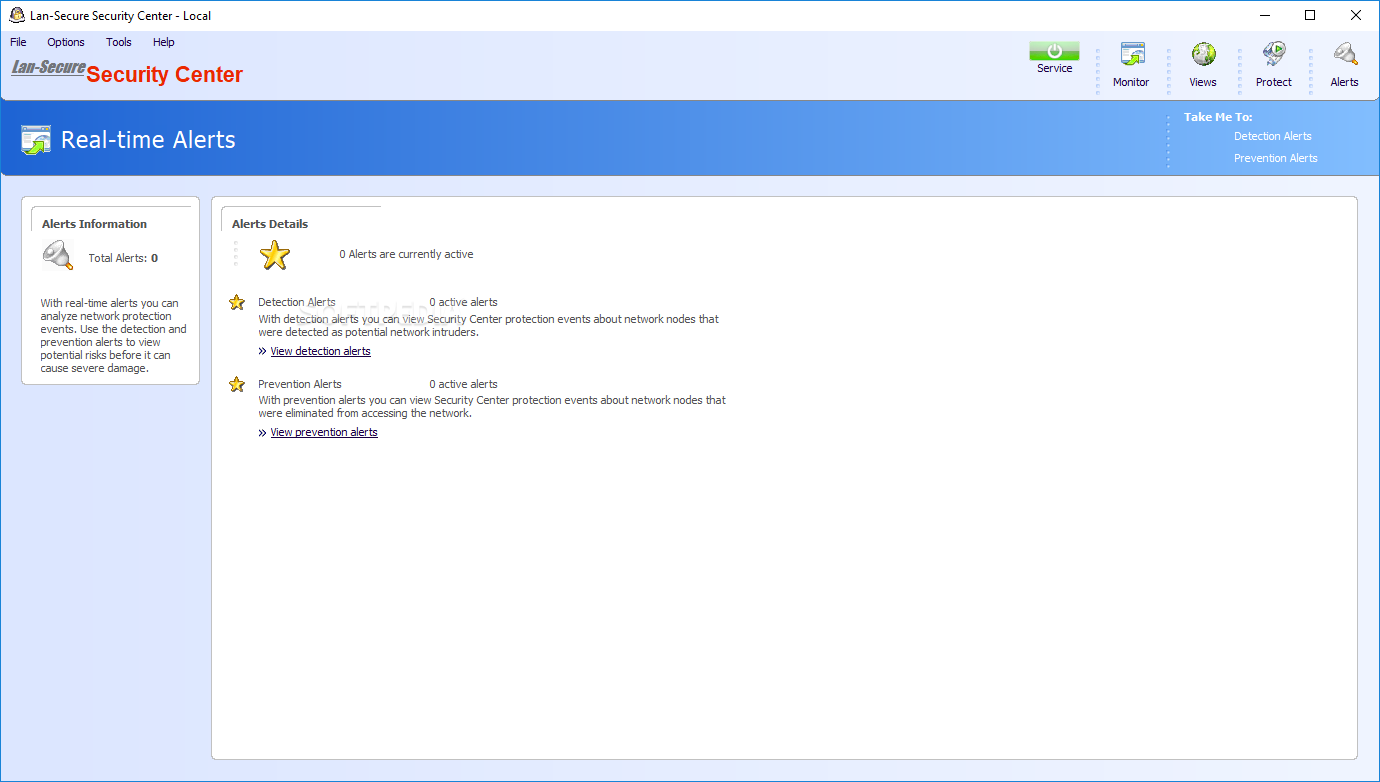This screenshot has width=1380, height=782.
Task: Click the star icon beside Detection Alerts
Action: pos(237,302)
